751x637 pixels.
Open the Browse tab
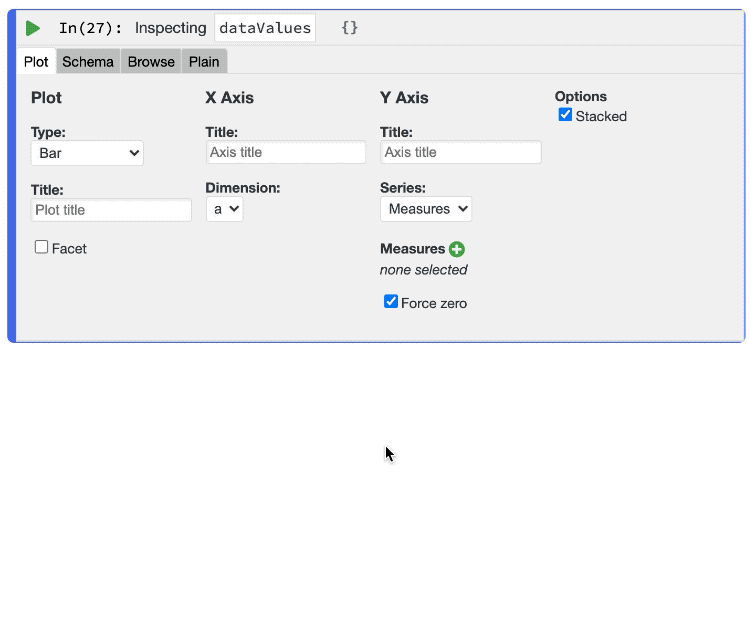click(151, 62)
